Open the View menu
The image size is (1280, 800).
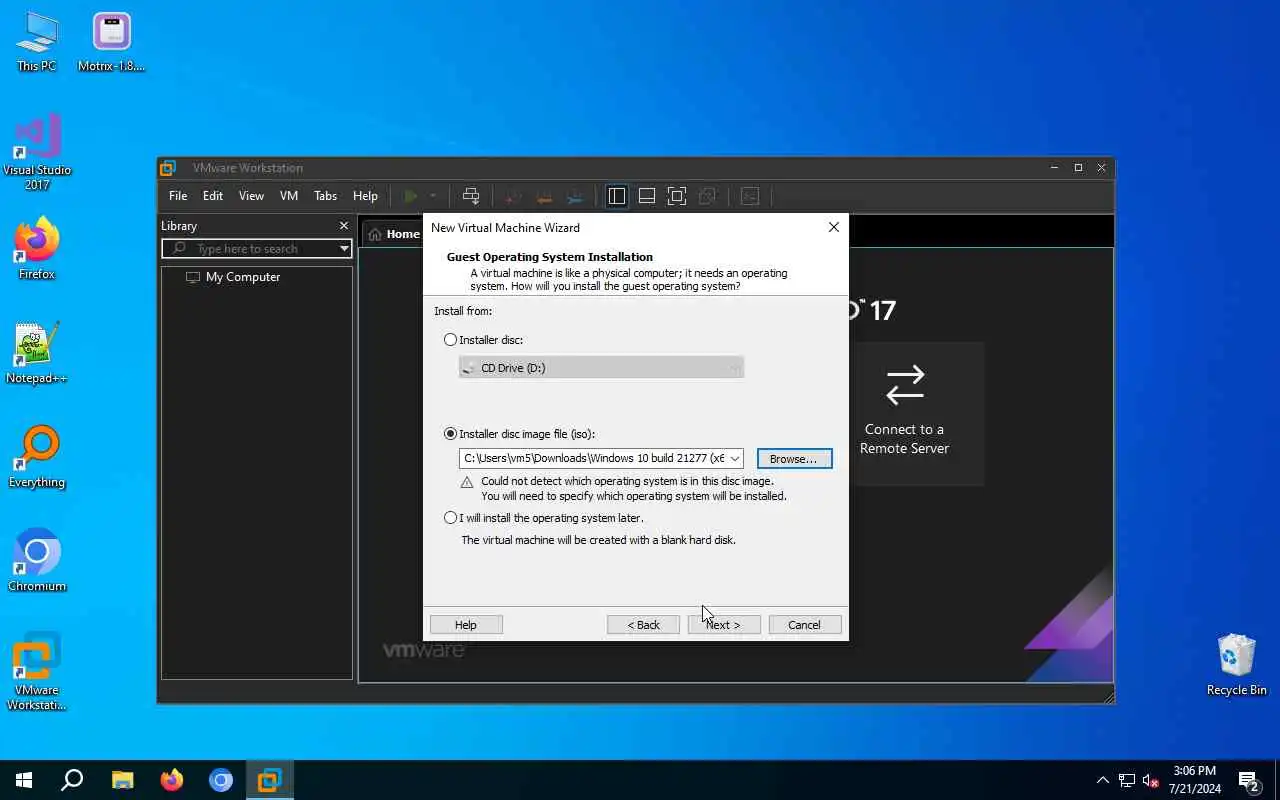pos(251,196)
